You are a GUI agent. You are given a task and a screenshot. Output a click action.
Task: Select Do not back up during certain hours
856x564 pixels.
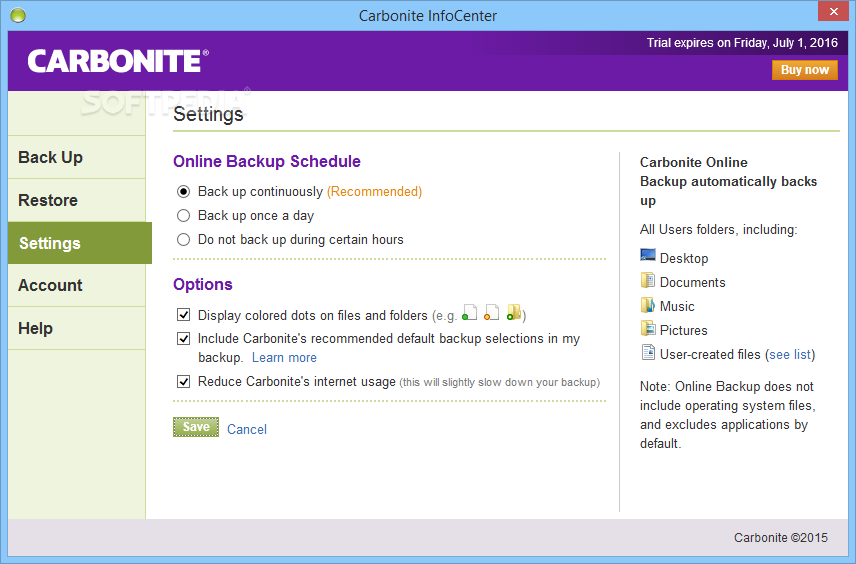pos(183,240)
